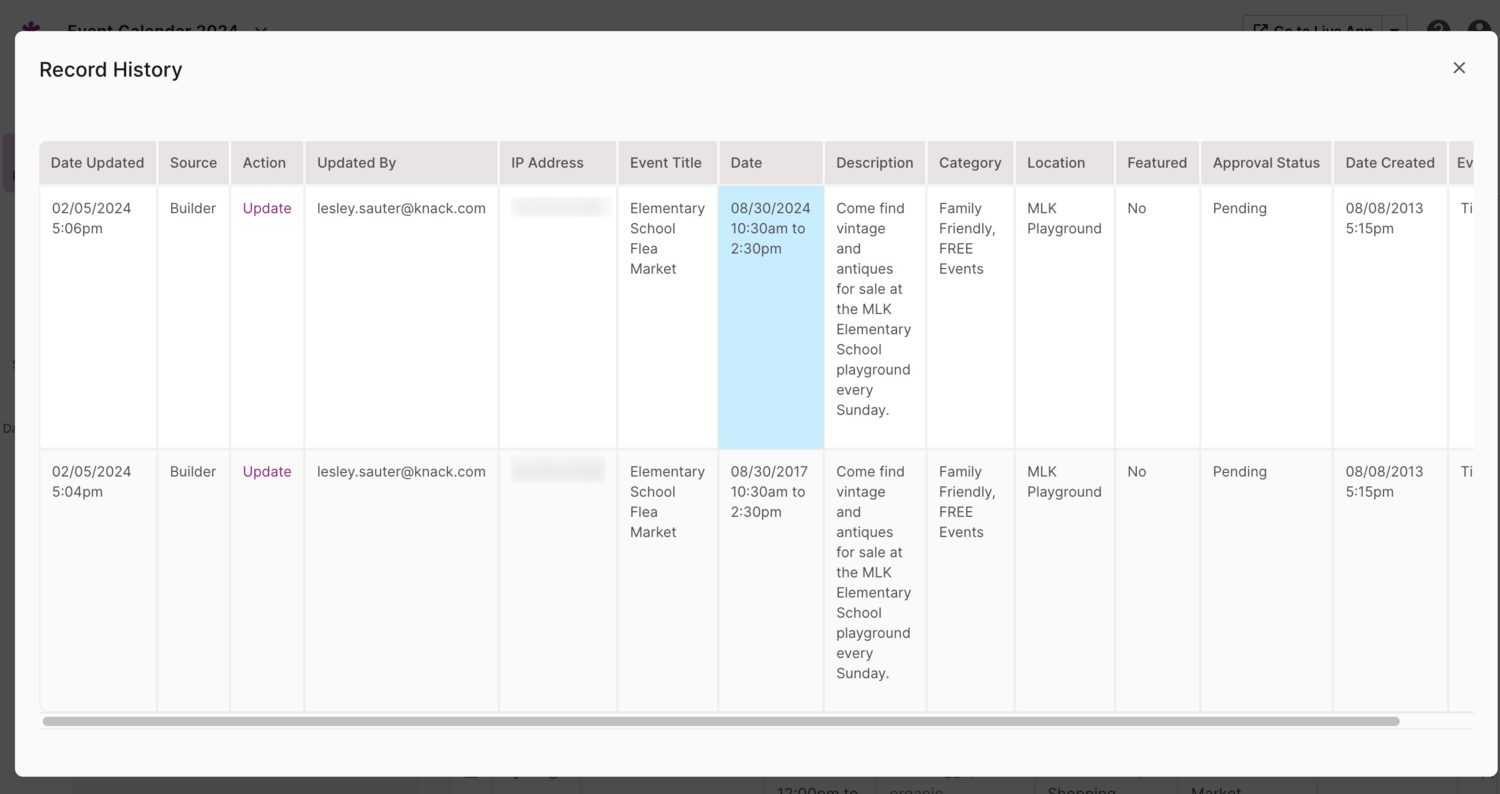Click the Record History dialog title
1500x794 pixels.
point(111,70)
